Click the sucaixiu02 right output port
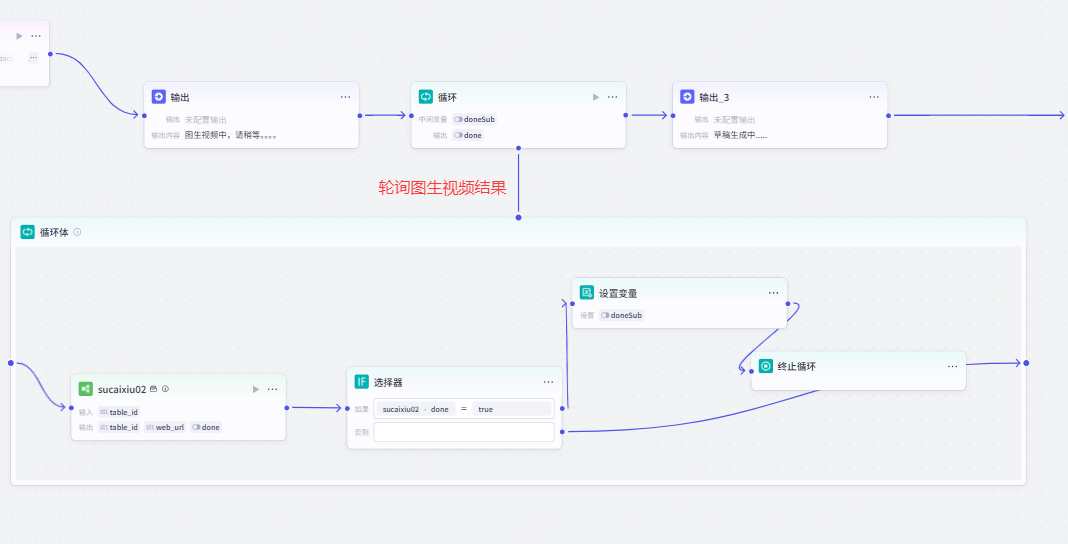Viewport: 1068px width, 544px height. [x=287, y=407]
